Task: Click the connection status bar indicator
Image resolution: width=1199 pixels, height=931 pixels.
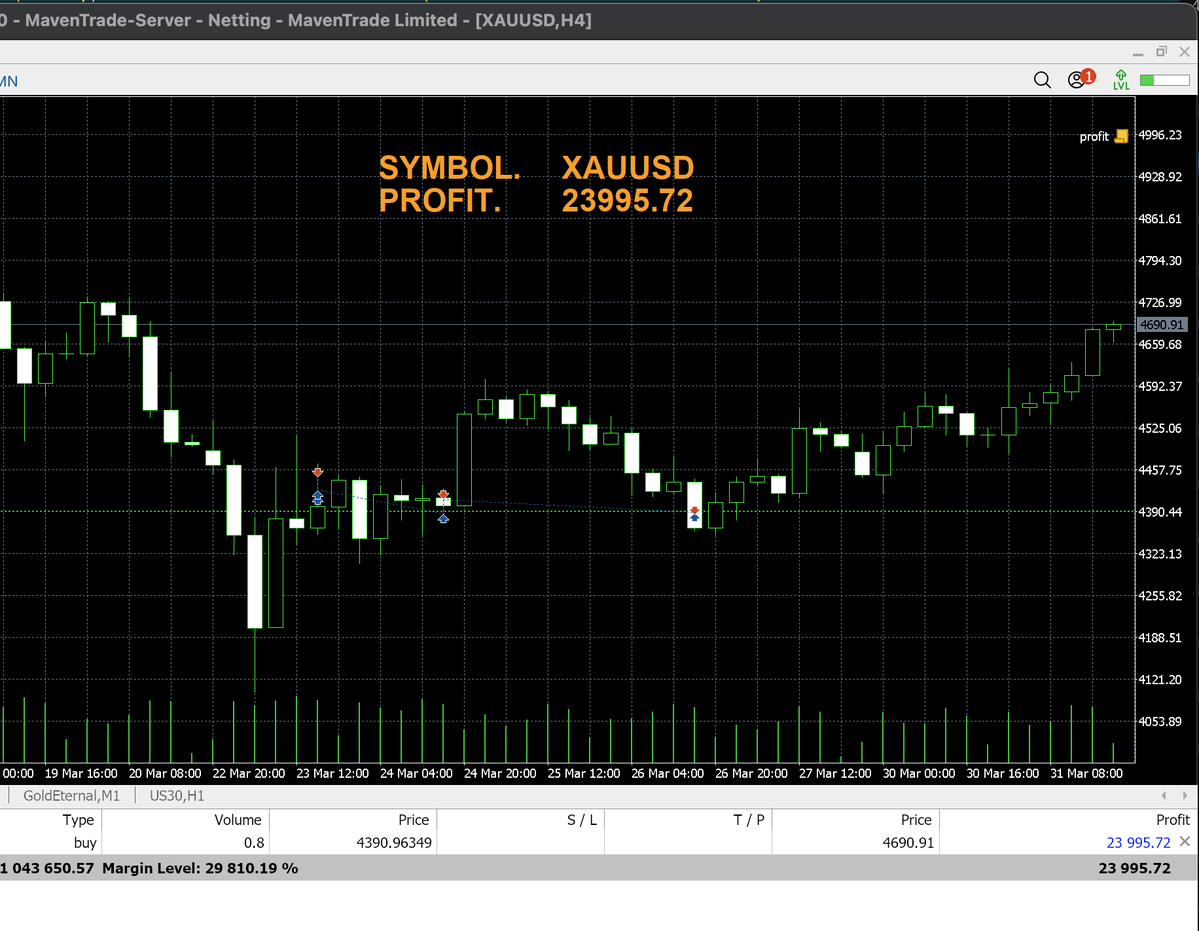Action: pyautogui.click(x=1164, y=79)
